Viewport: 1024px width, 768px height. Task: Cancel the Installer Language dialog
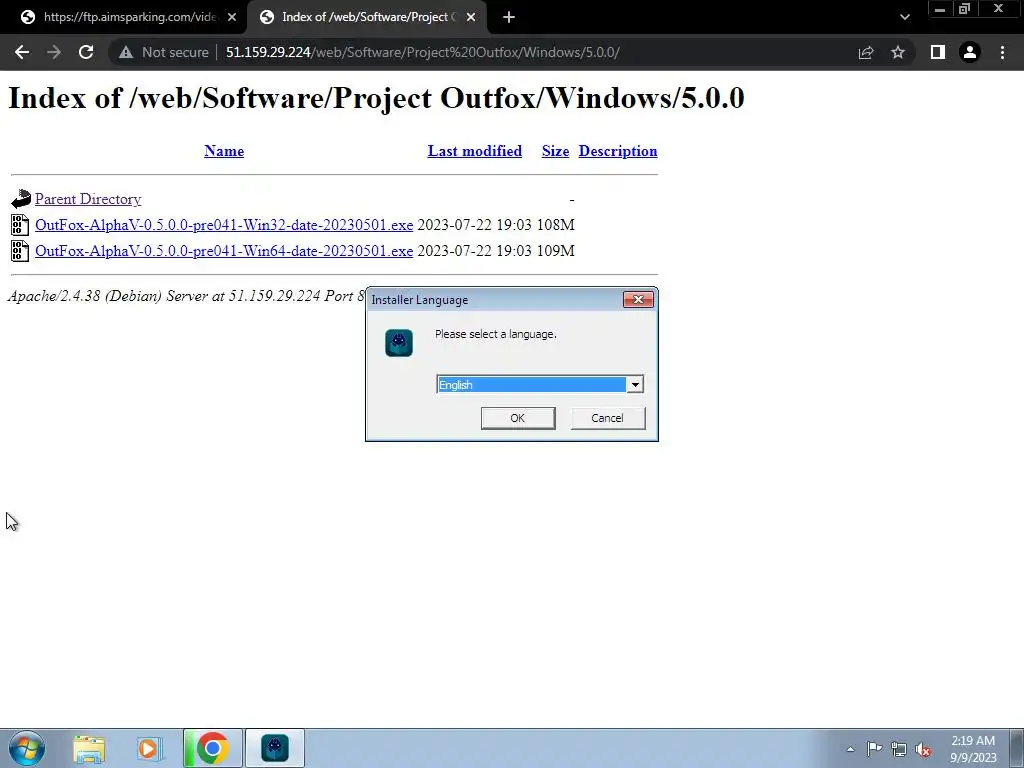pos(607,418)
